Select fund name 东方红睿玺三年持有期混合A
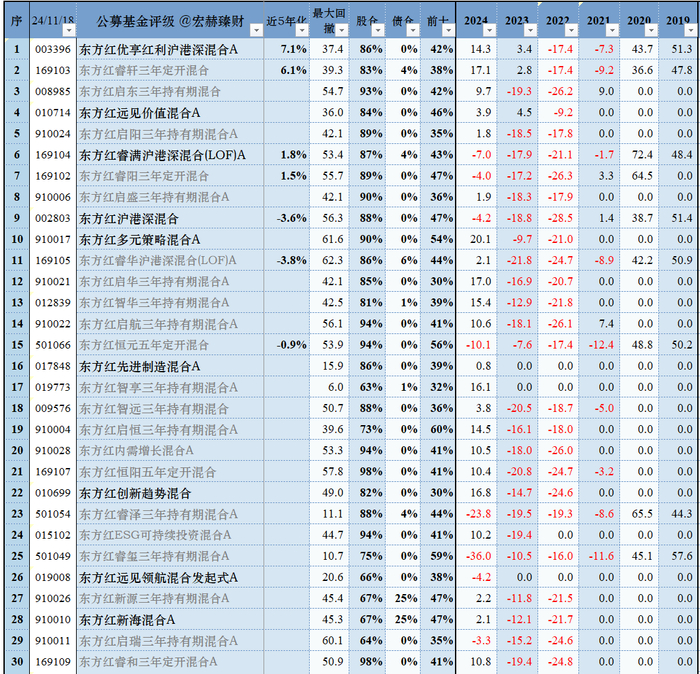The image size is (700, 674). point(154,557)
